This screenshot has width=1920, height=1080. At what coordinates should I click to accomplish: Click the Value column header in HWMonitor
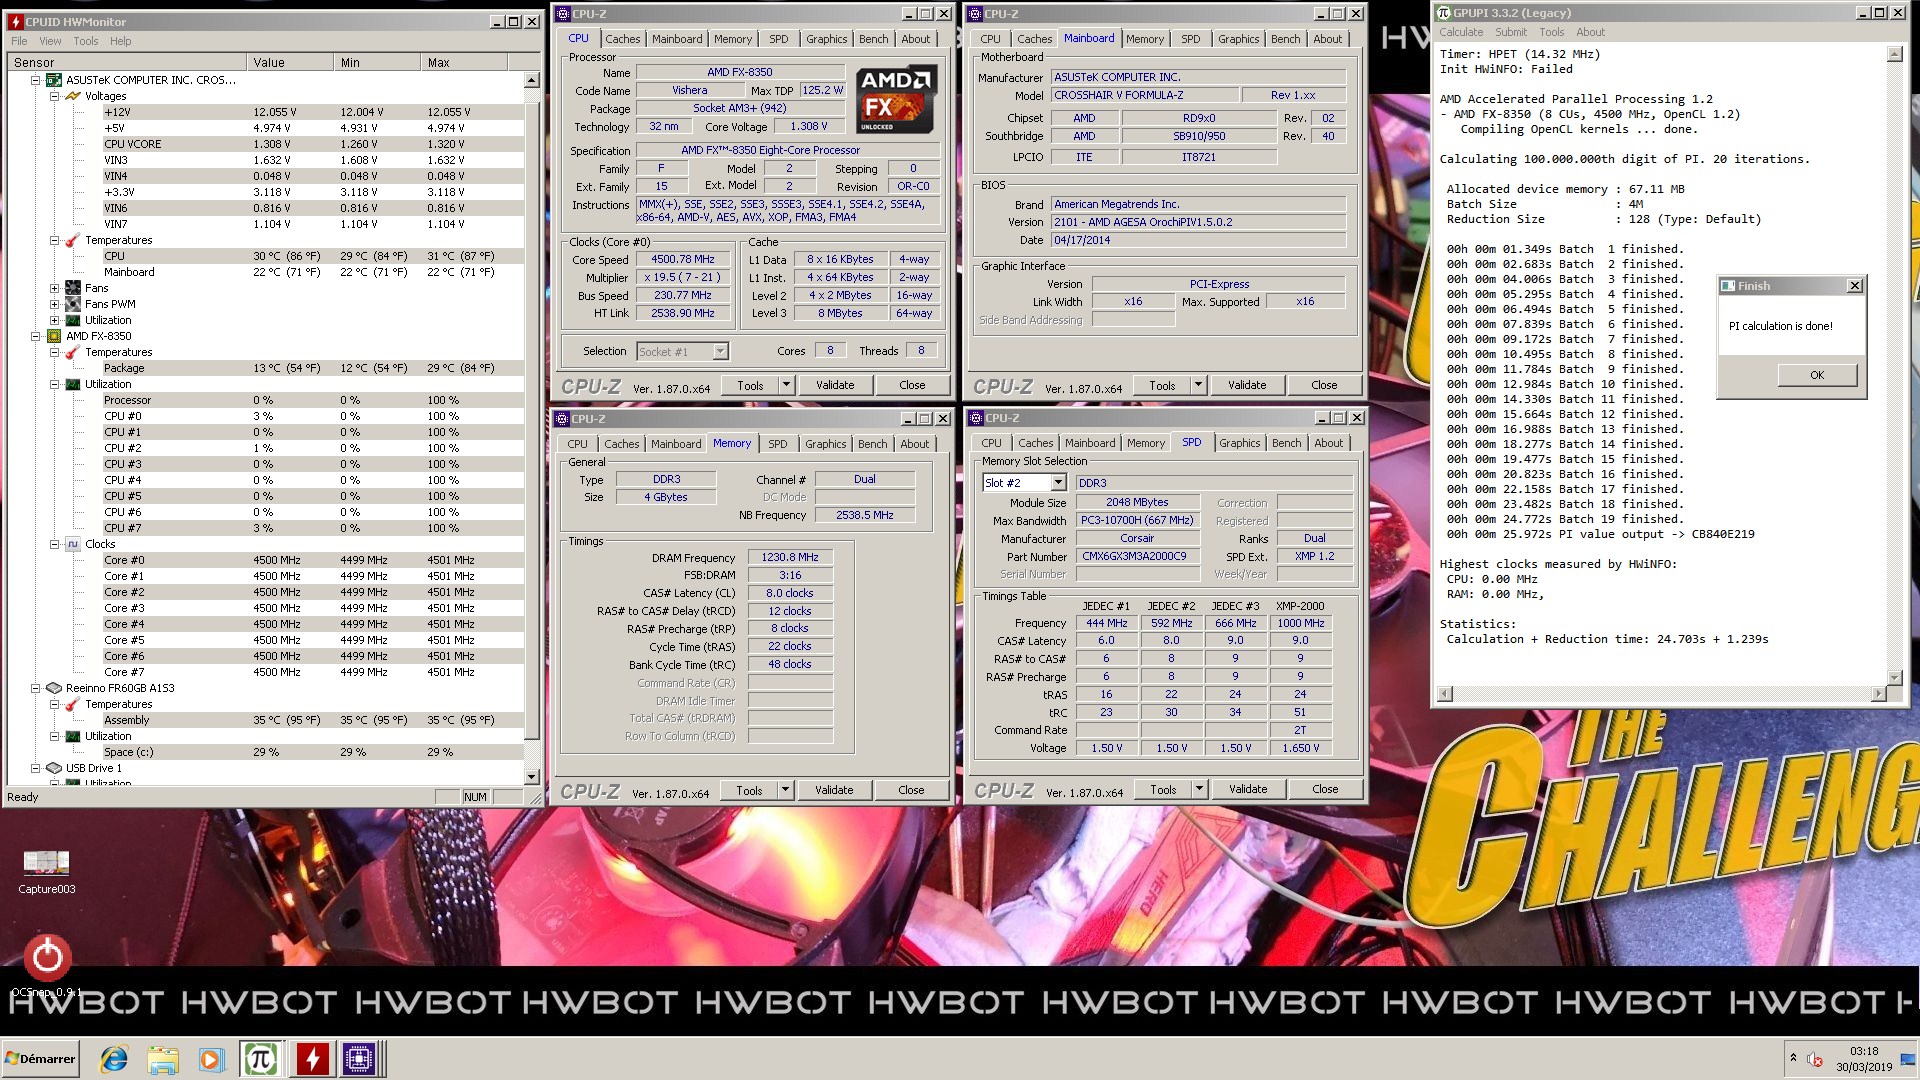pyautogui.click(x=290, y=62)
